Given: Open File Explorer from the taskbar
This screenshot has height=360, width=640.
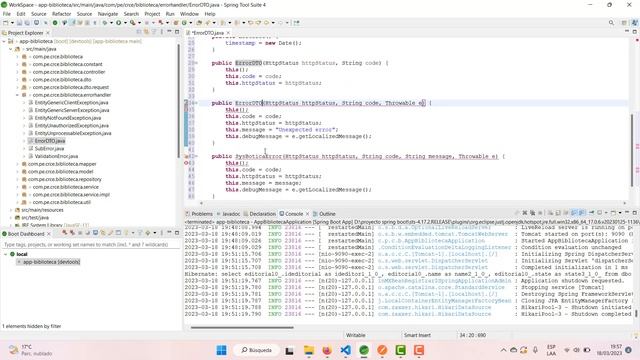Looking at the screenshot, I should click(x=309, y=350).
